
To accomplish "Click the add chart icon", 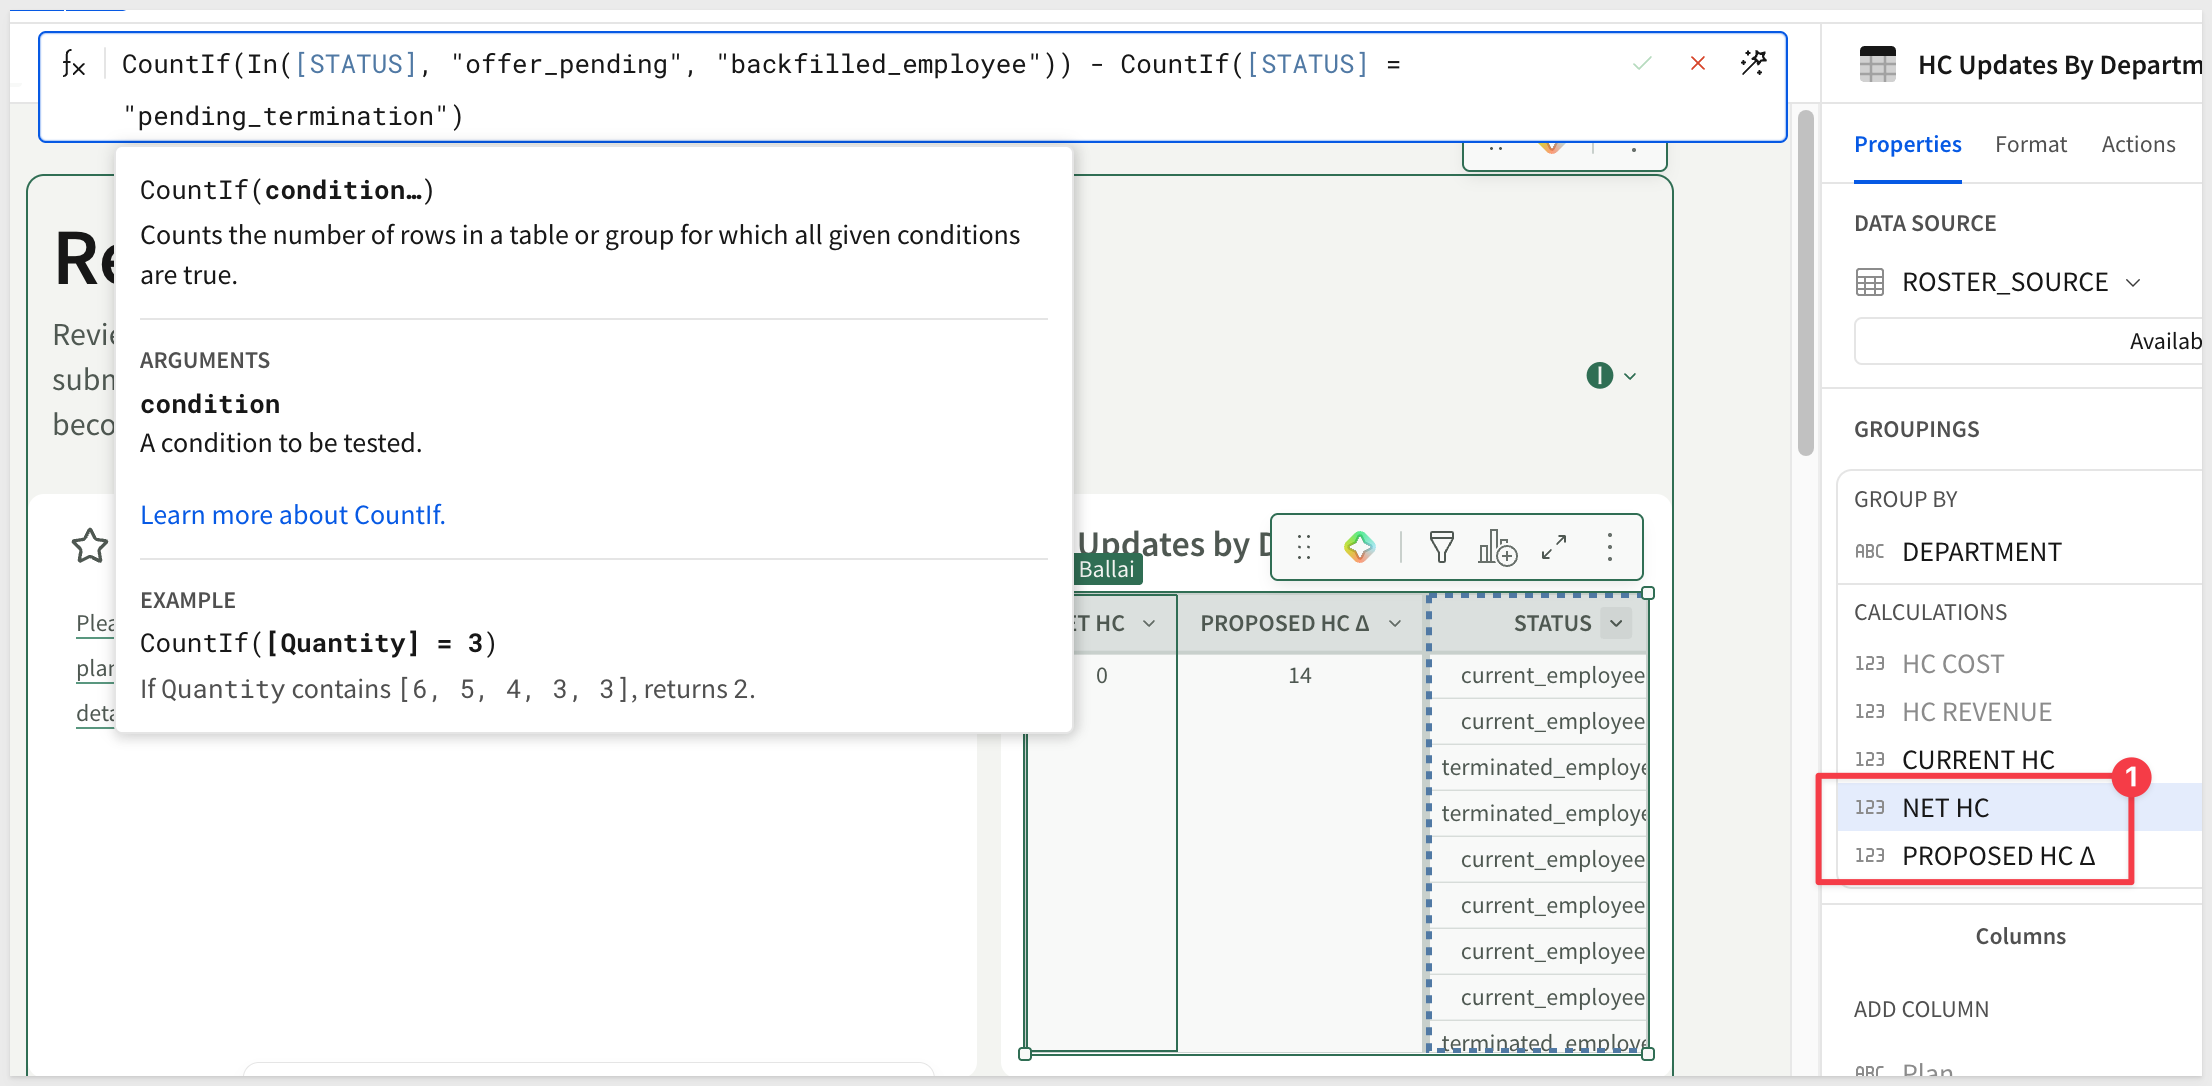I will 1497,547.
